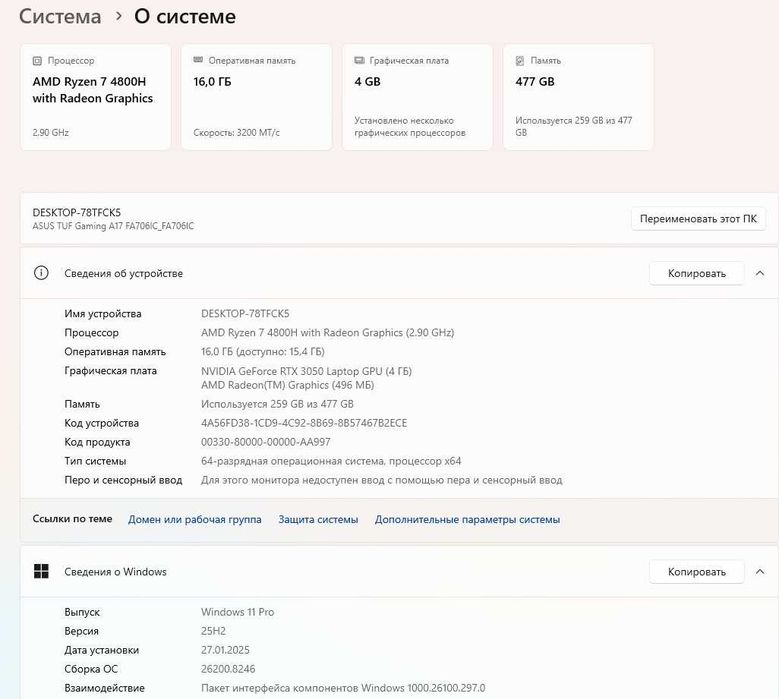Copy Windows details with Копировать button
This screenshot has width=779, height=699.
[697, 572]
